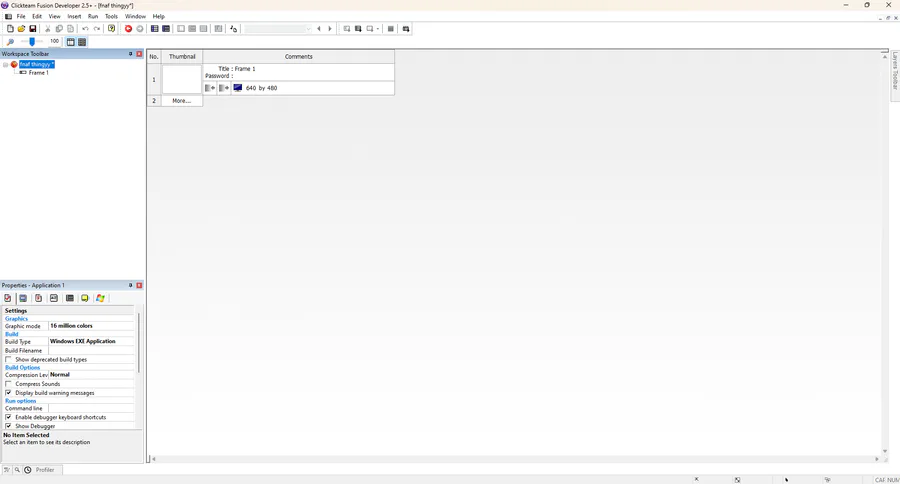900x484 pixels.
Task: Open the Edit menu
Action: pyautogui.click(x=37, y=17)
